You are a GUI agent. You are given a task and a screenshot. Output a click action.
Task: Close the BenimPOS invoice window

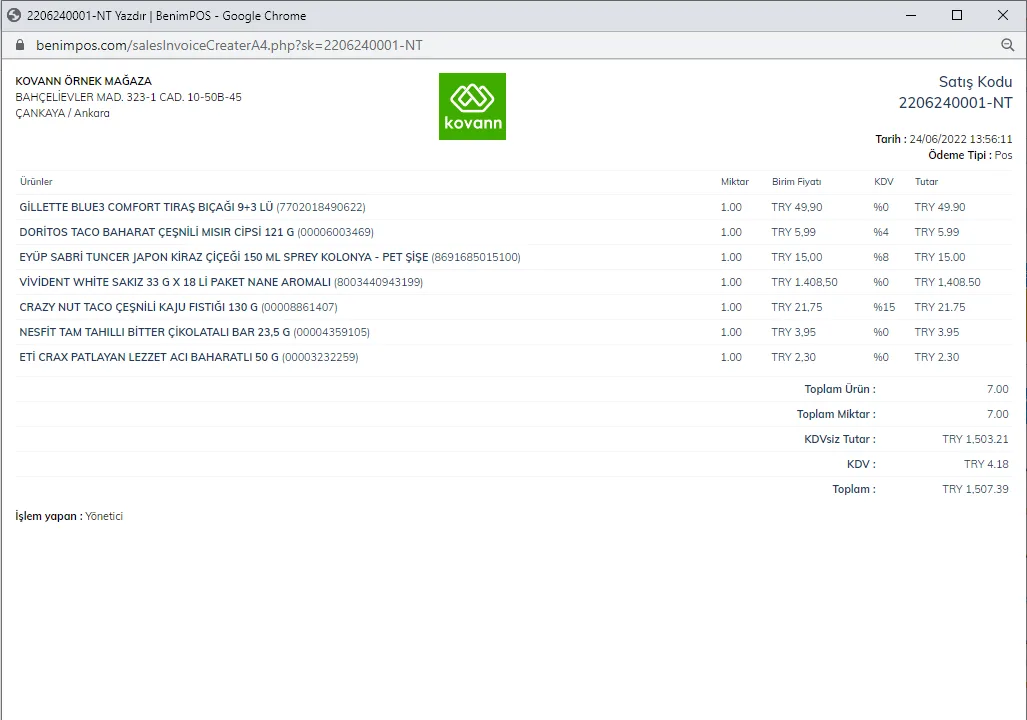coord(1003,15)
